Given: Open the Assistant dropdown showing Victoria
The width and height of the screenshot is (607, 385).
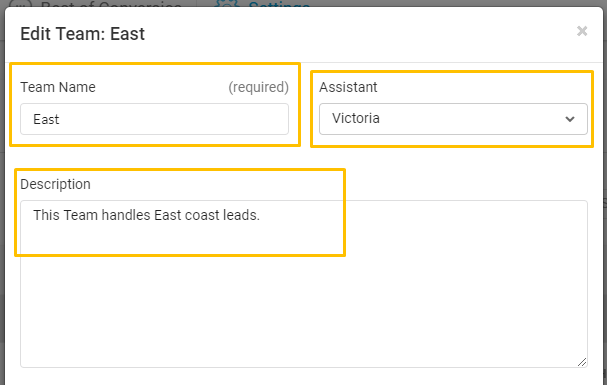Looking at the screenshot, I should (x=453, y=119).
